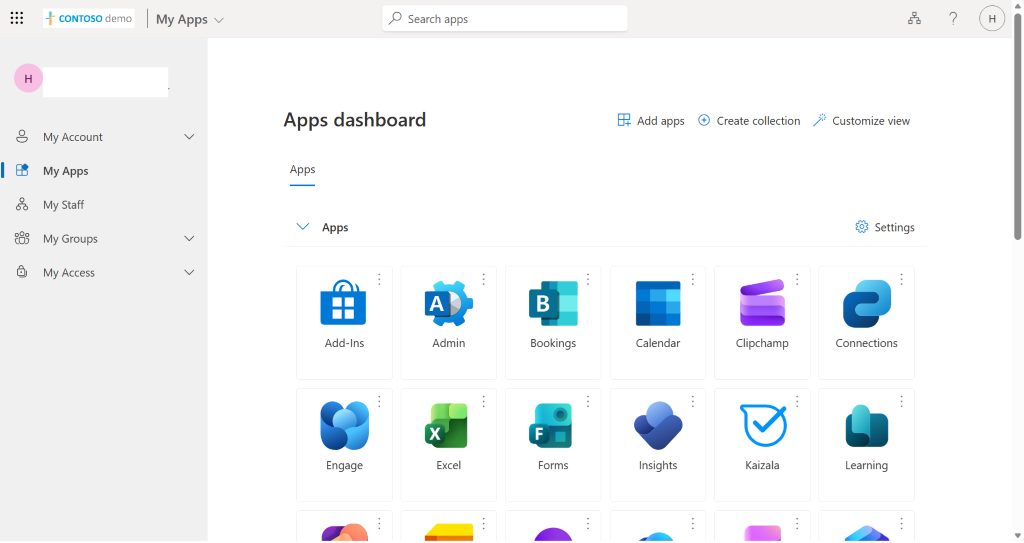
Task: Click the pink profile avatar in sidebar
Action: pyautogui.click(x=28, y=78)
